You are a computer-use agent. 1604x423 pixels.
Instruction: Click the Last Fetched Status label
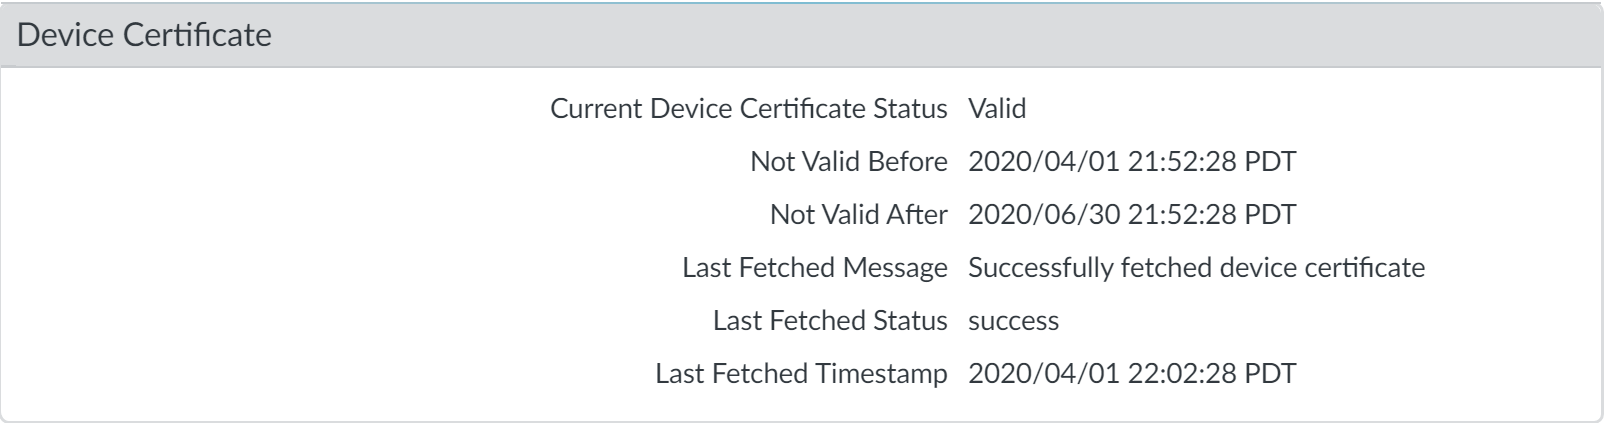(829, 320)
